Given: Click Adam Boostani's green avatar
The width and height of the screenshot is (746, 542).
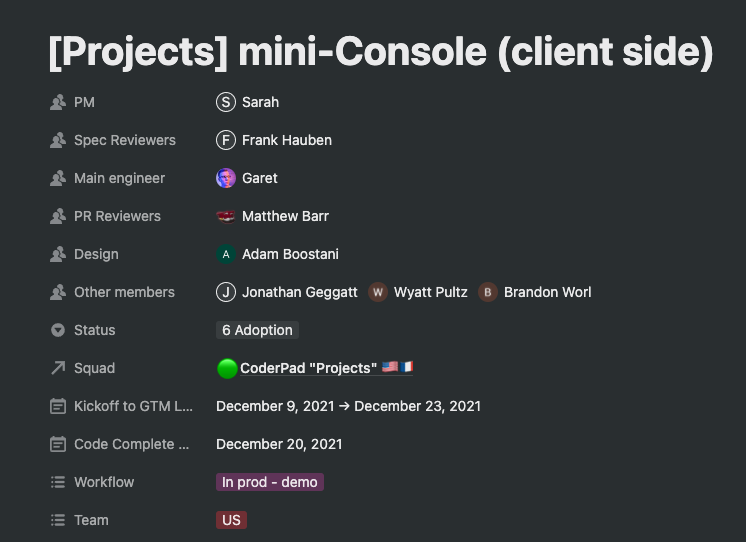Looking at the screenshot, I should point(226,254).
